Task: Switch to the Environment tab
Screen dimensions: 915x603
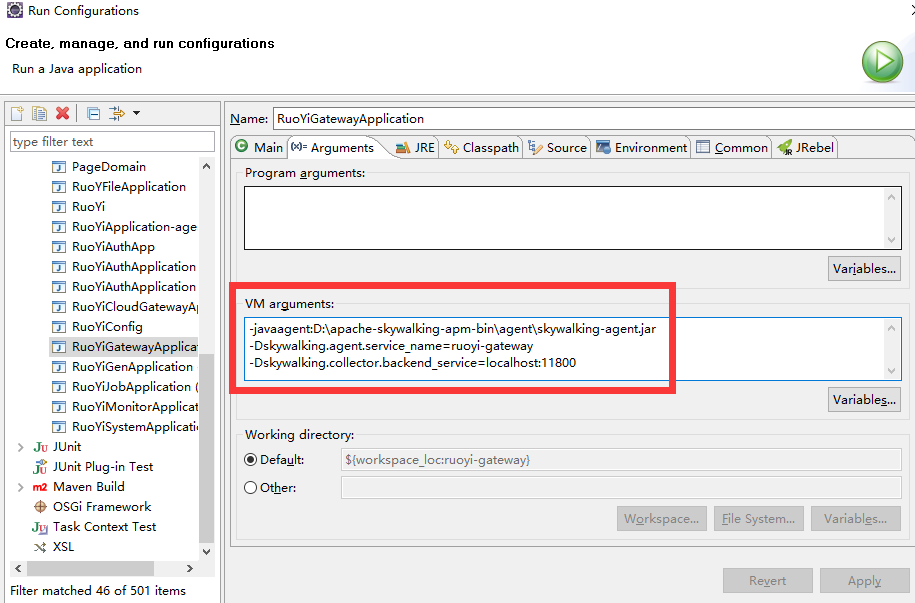Action: tap(642, 147)
